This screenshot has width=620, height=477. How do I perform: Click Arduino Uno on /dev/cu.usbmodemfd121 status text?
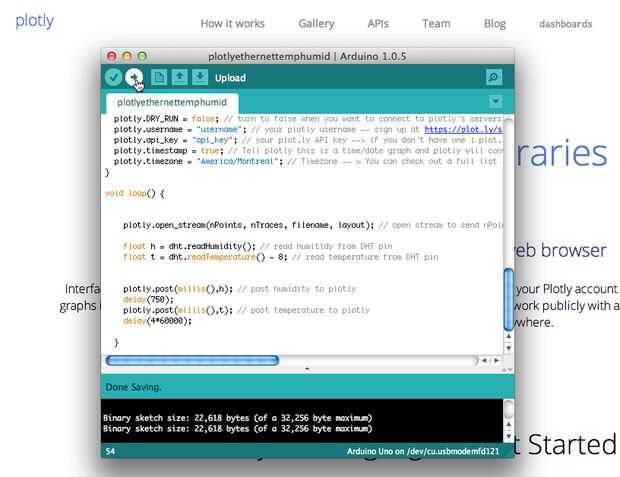[423, 451]
